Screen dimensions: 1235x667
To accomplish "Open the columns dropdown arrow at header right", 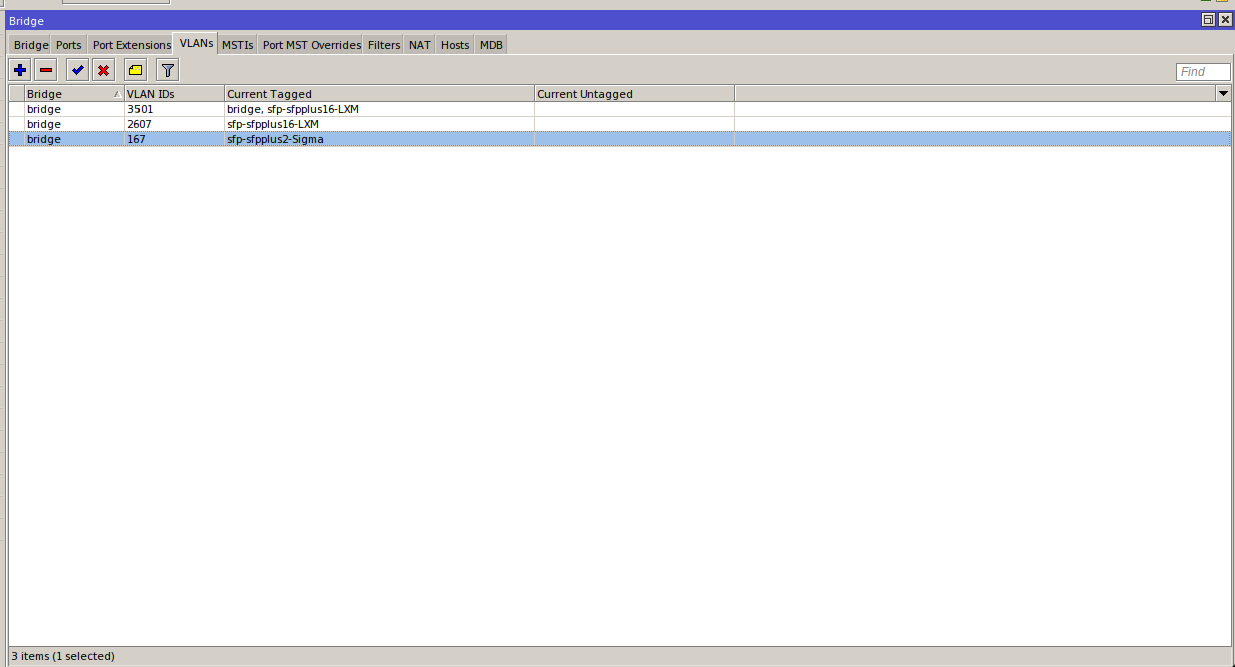I will [x=1223, y=94].
